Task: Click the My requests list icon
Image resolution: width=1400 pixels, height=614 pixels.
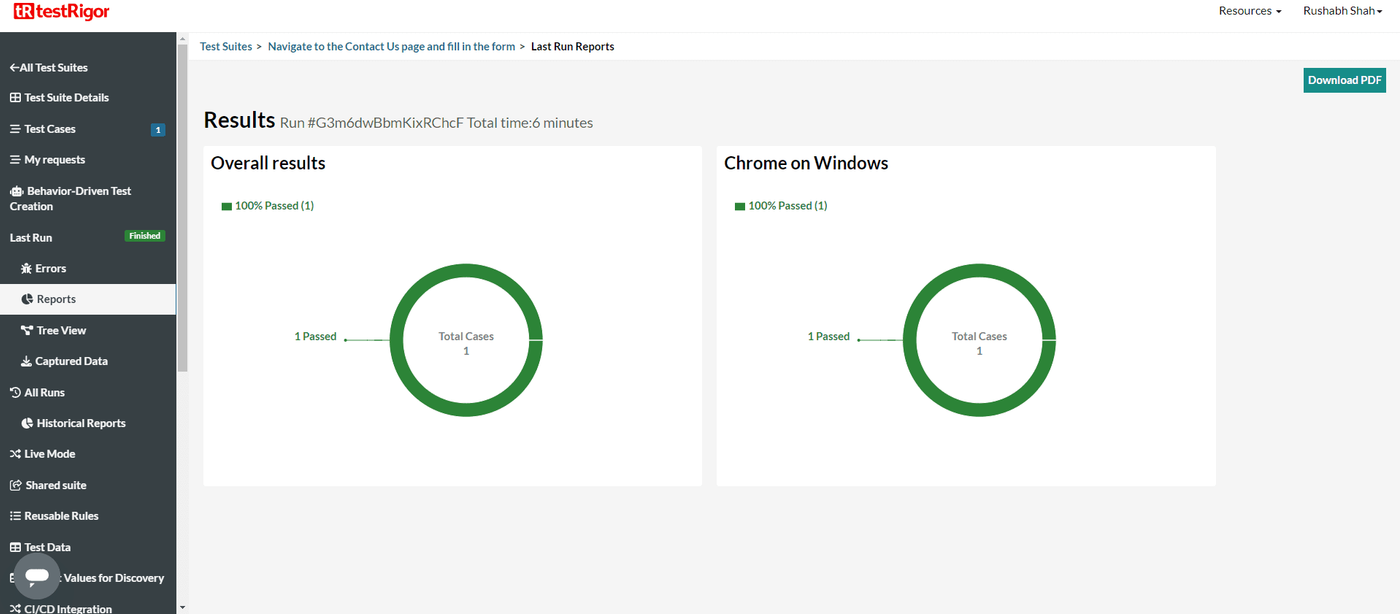Action: tap(15, 160)
